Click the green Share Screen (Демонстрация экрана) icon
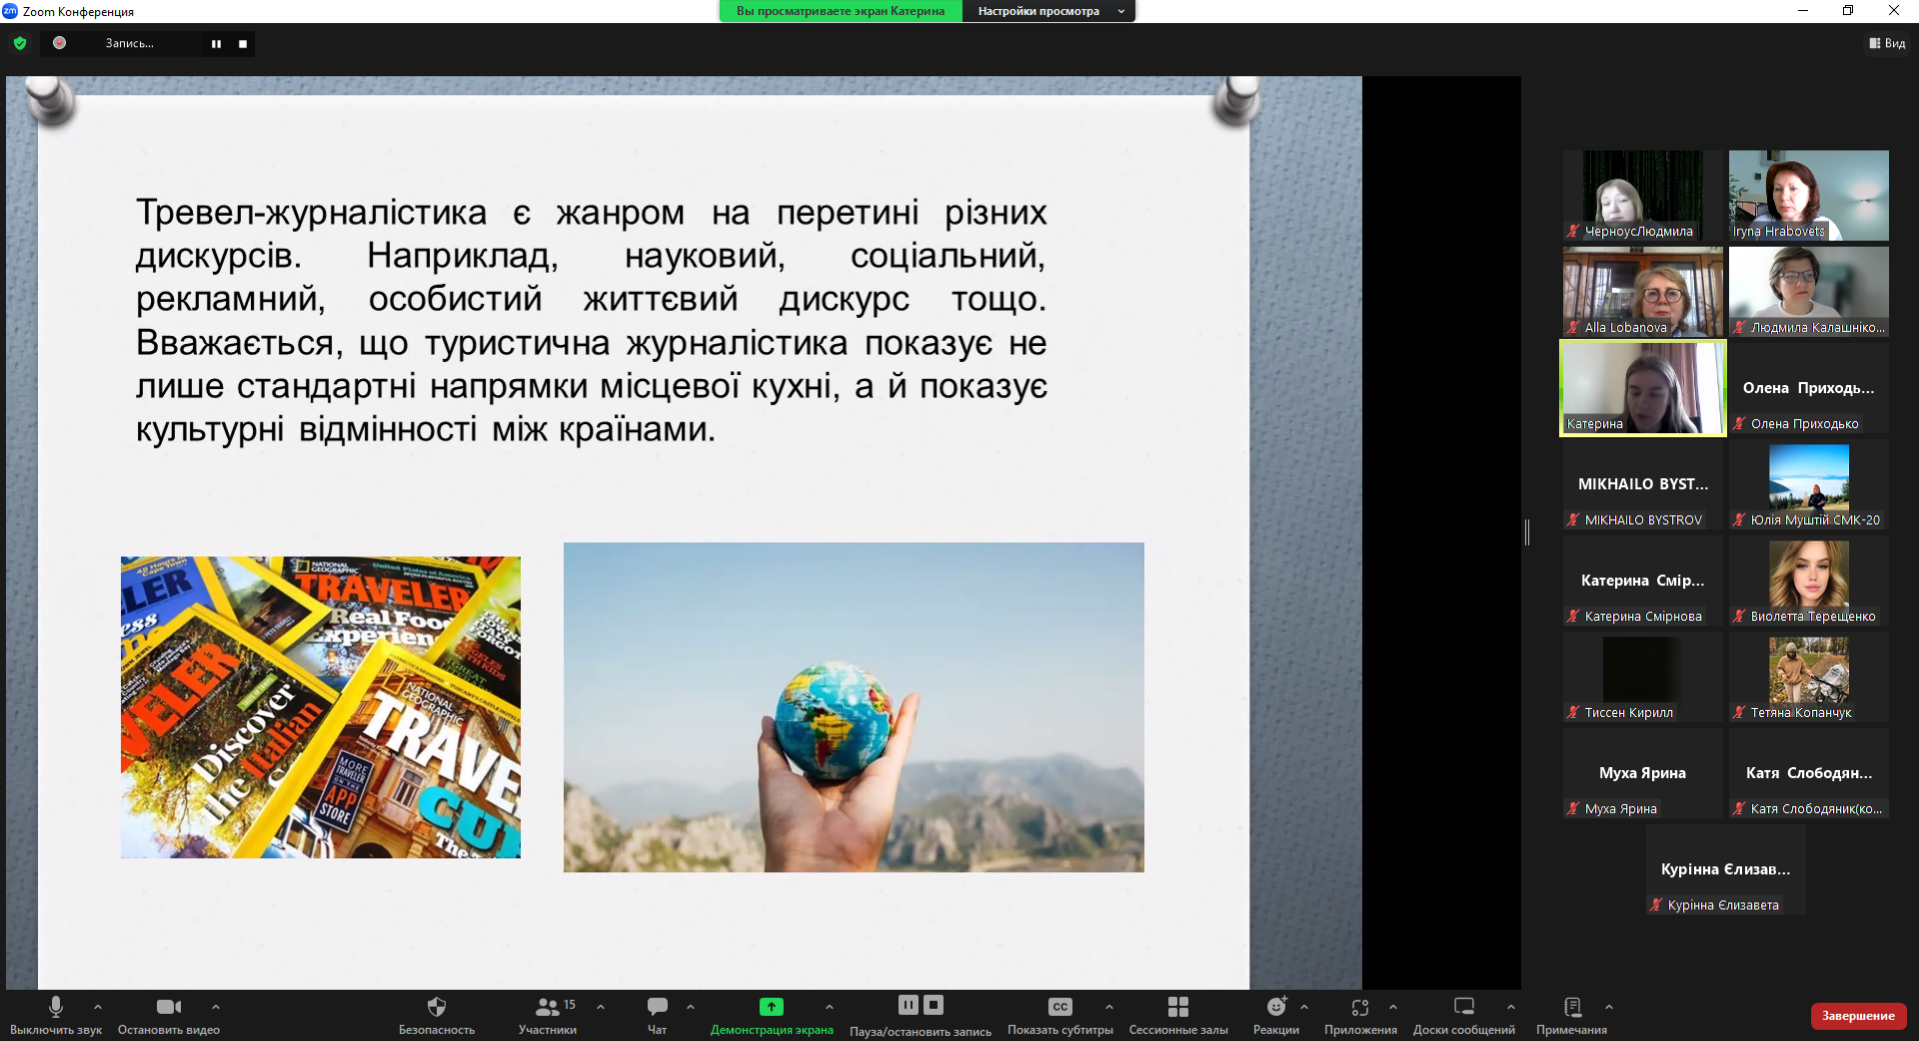 click(x=771, y=1007)
